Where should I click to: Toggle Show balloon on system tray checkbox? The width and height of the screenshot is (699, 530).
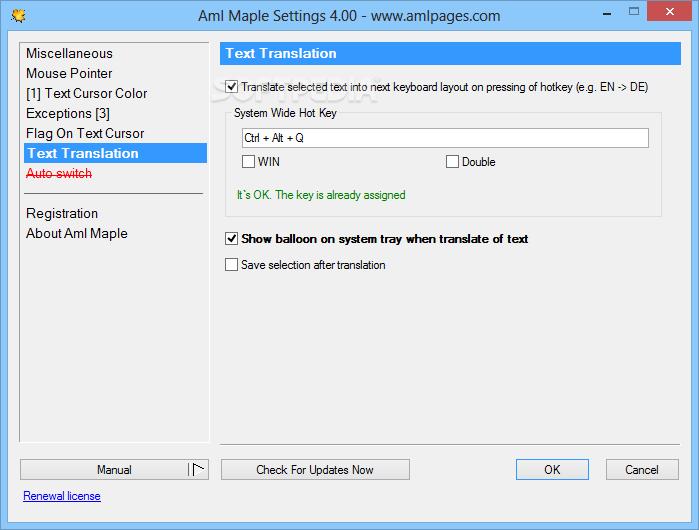pyautogui.click(x=231, y=239)
